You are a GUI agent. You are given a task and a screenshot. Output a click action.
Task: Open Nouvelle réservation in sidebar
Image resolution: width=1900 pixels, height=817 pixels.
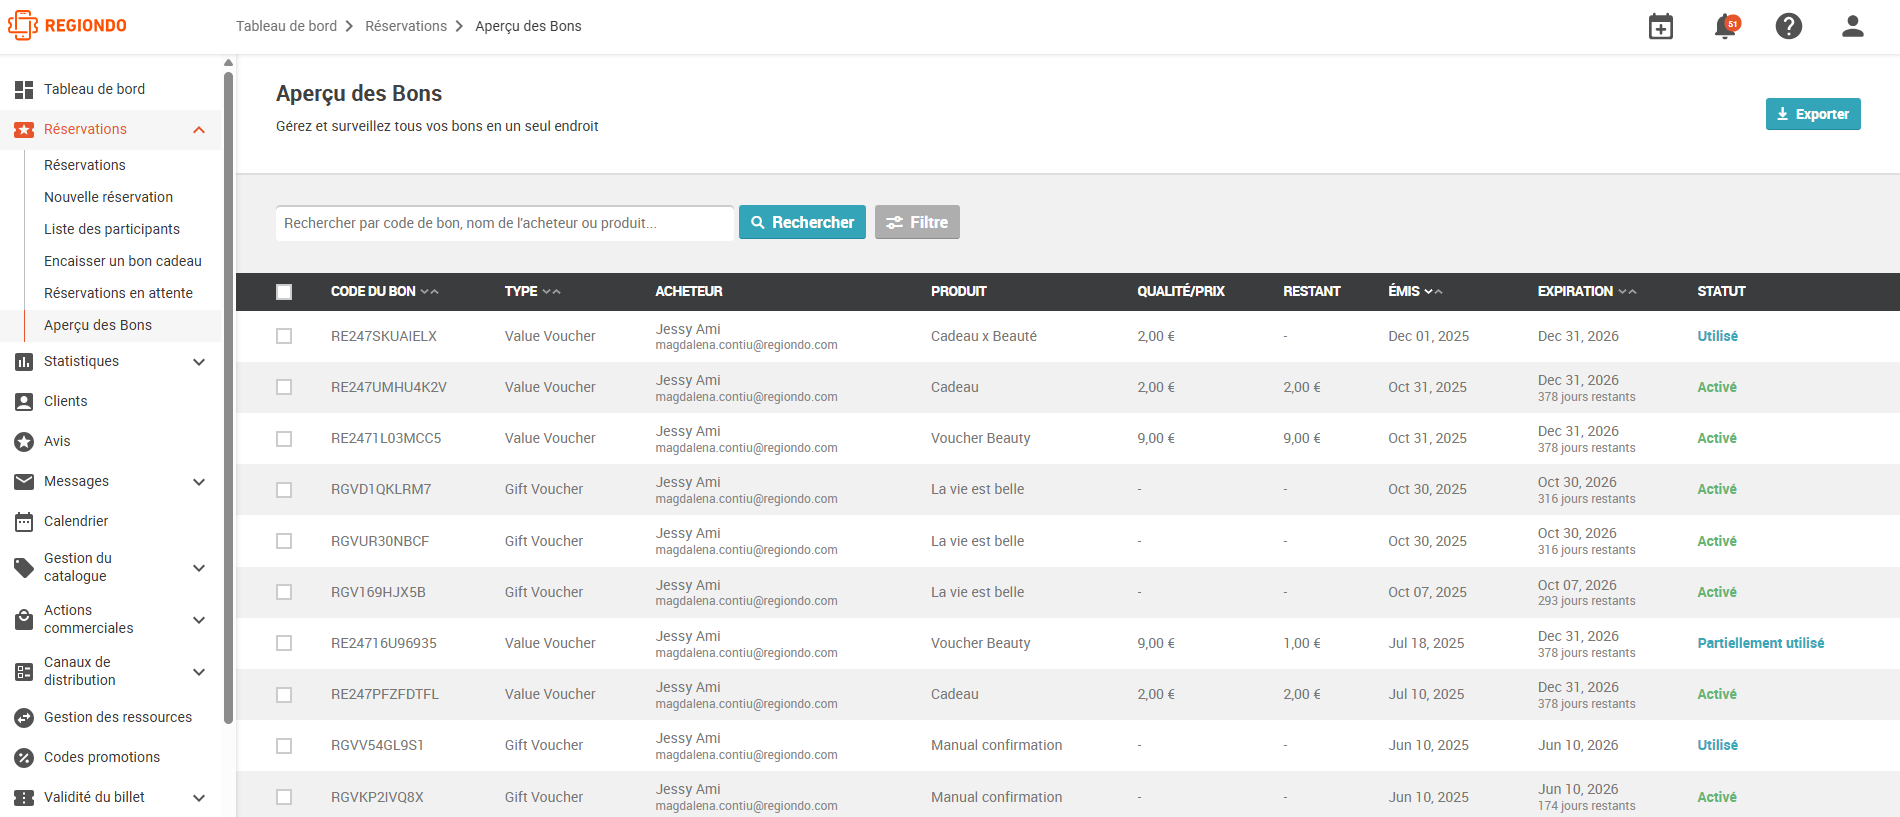108,197
